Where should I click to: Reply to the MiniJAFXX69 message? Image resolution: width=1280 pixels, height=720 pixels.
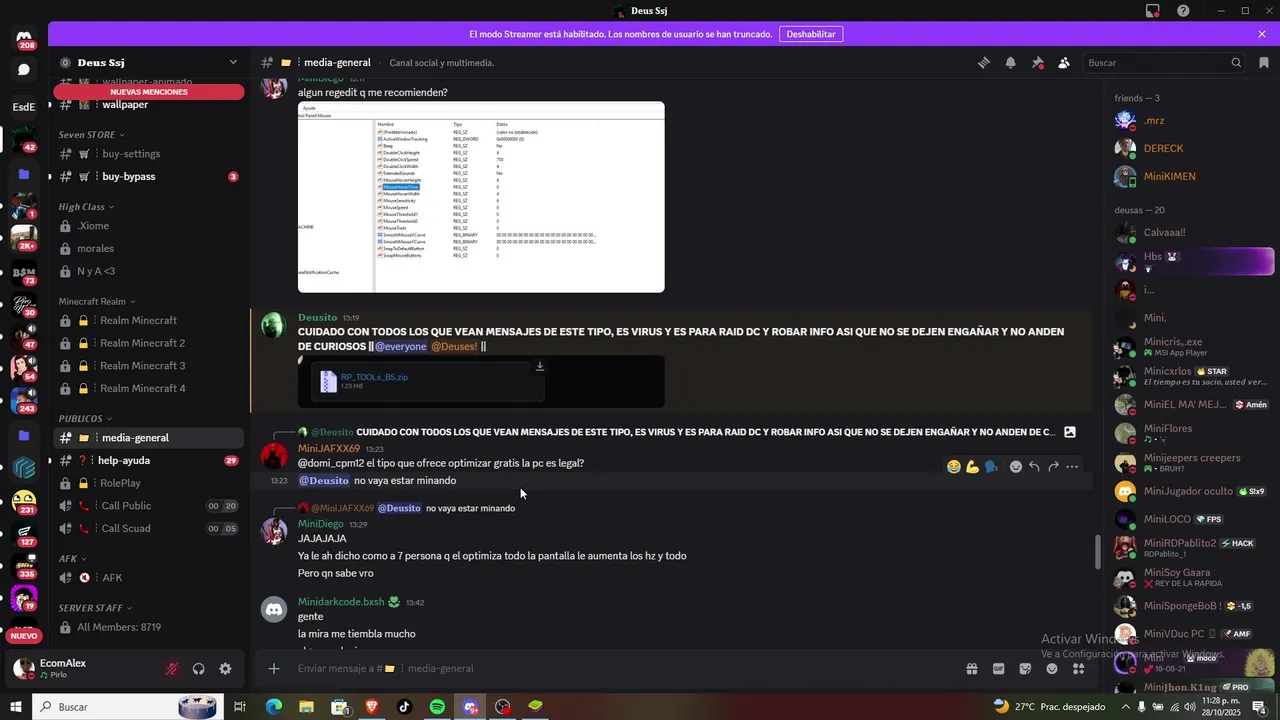1035,467
